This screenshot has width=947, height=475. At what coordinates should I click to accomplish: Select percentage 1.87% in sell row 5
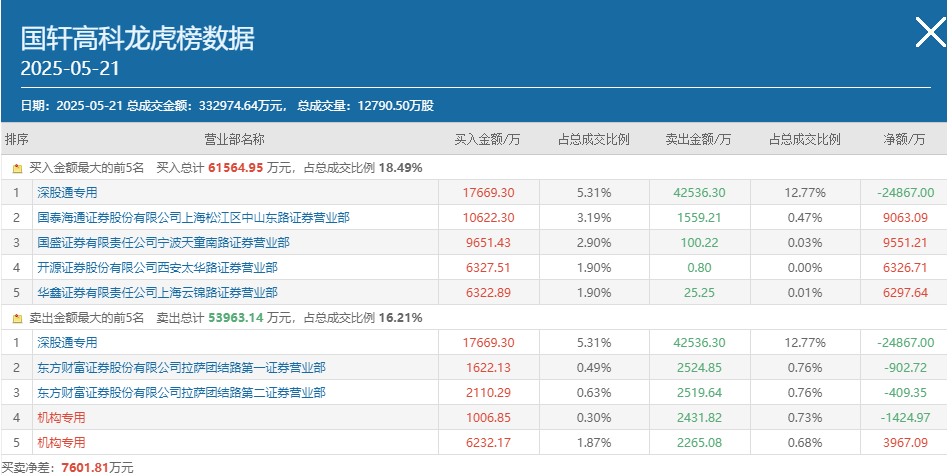point(594,442)
